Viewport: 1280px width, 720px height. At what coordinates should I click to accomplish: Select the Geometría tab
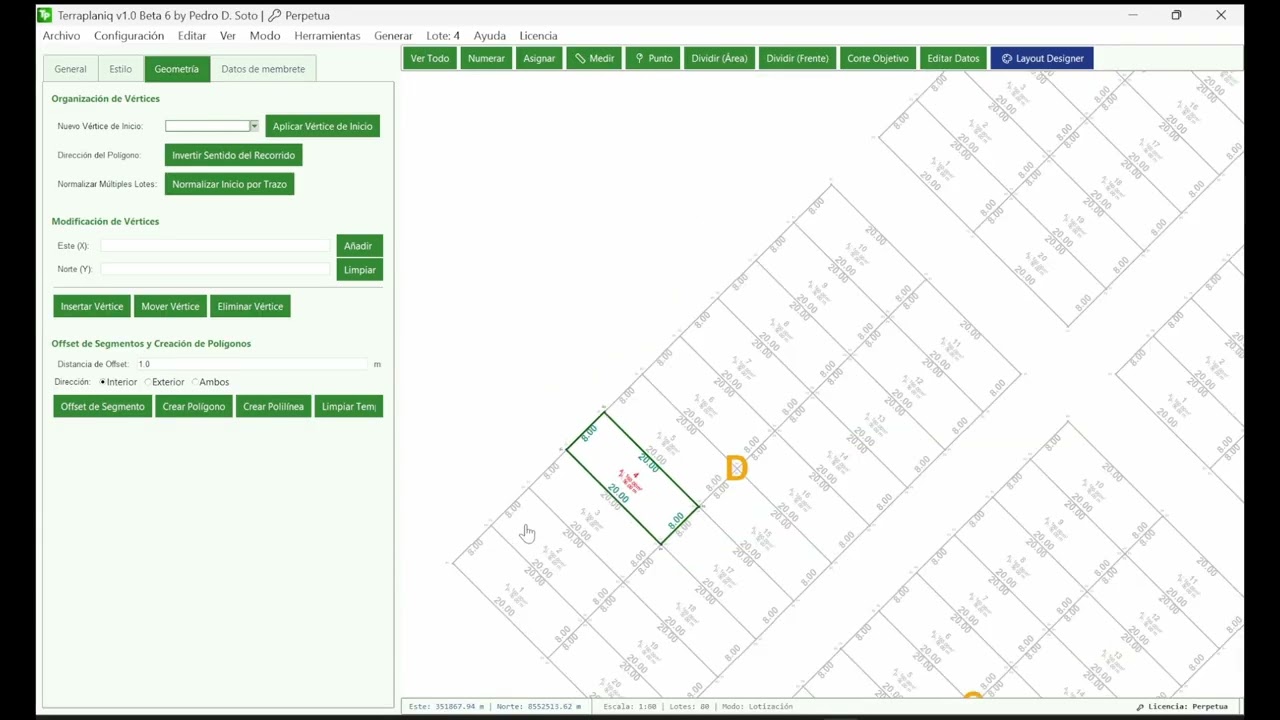coord(176,69)
